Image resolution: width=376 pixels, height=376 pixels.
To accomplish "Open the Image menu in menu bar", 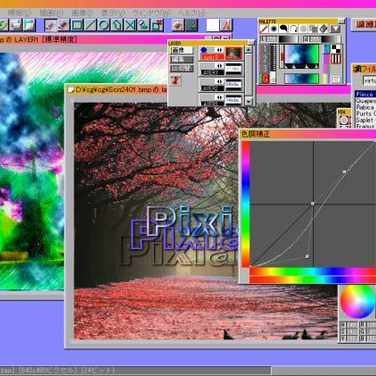I will pyautogui.click(x=82, y=13).
